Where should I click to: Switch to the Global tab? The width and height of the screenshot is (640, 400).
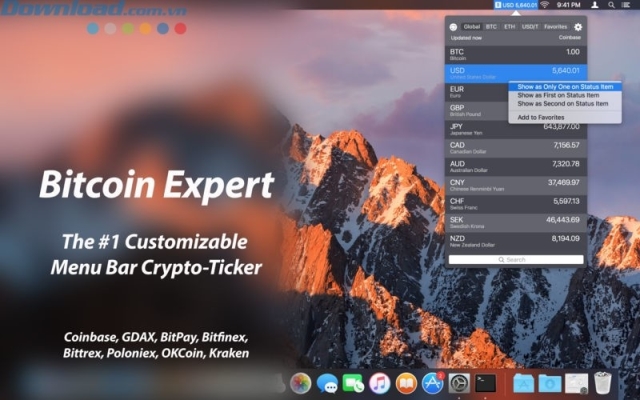(471, 27)
